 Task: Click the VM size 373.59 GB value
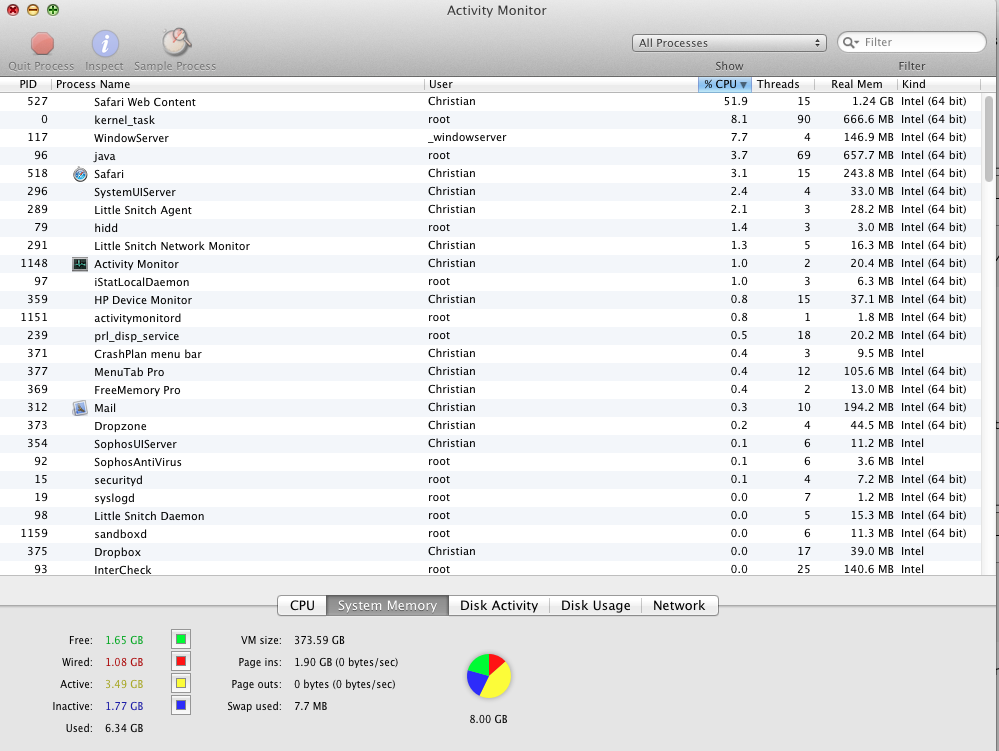pos(319,640)
